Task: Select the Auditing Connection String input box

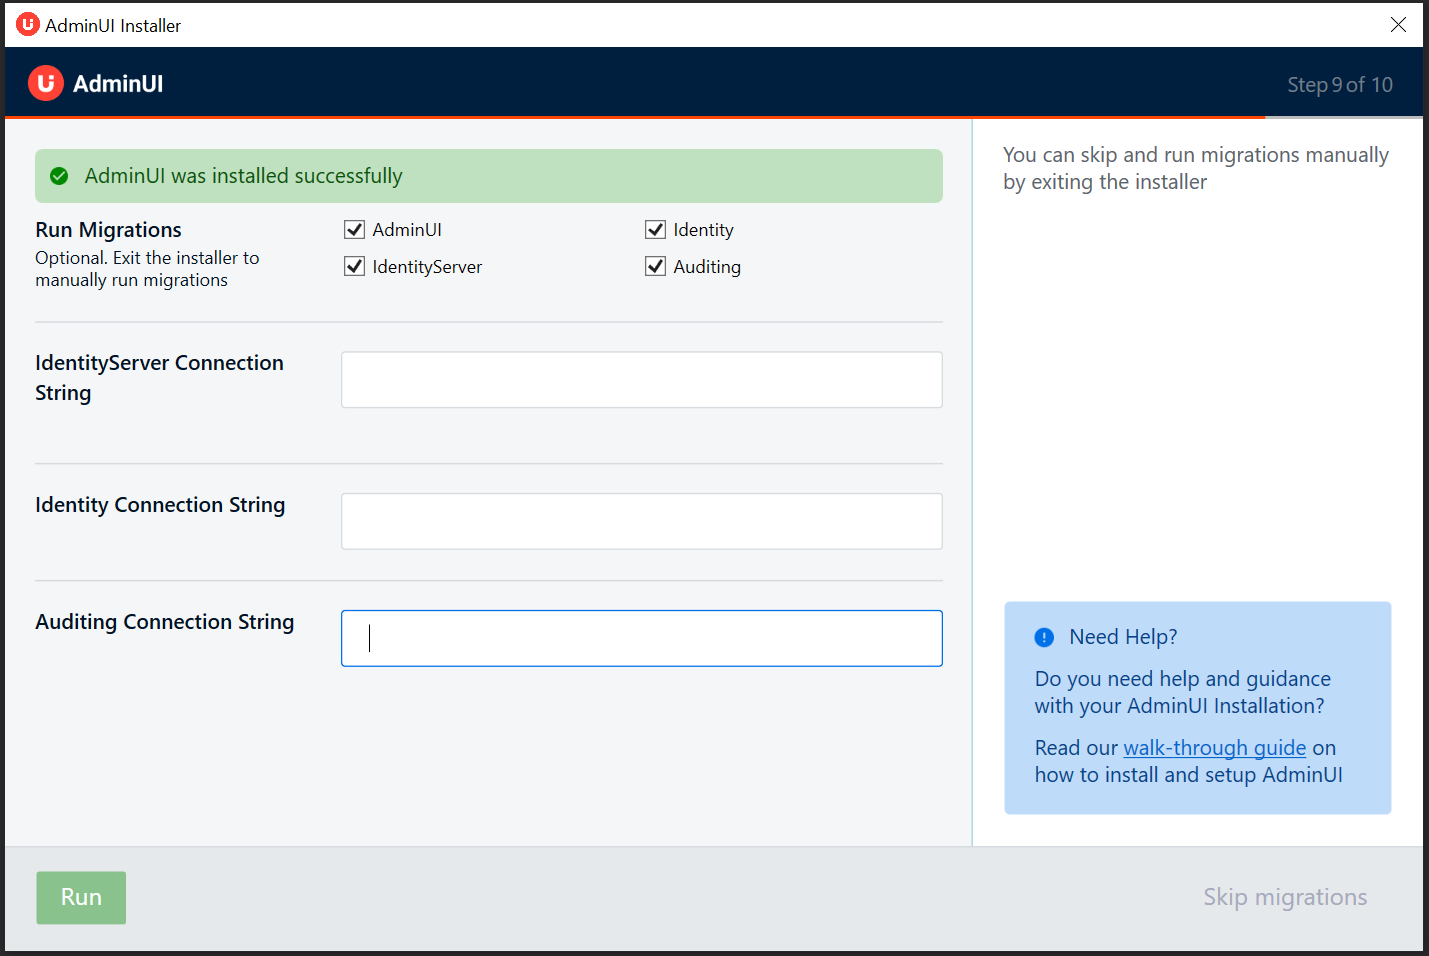Action: 641,638
